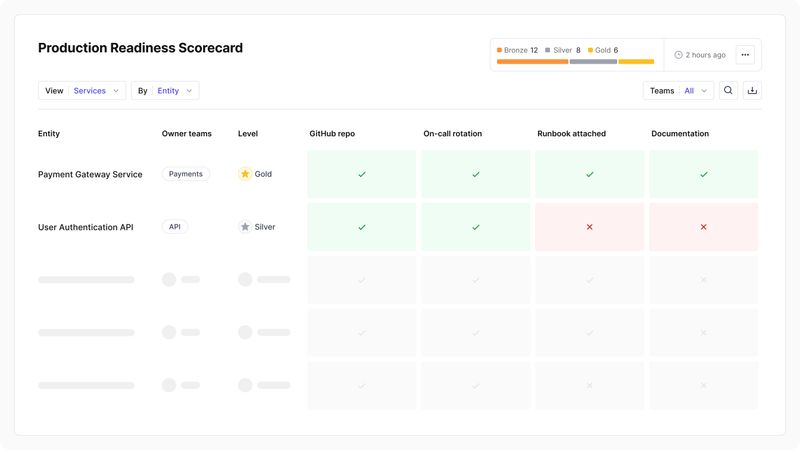Select the Runbook attached column header
Image resolution: width=800 pixels, height=450 pixels.
[x=571, y=133]
